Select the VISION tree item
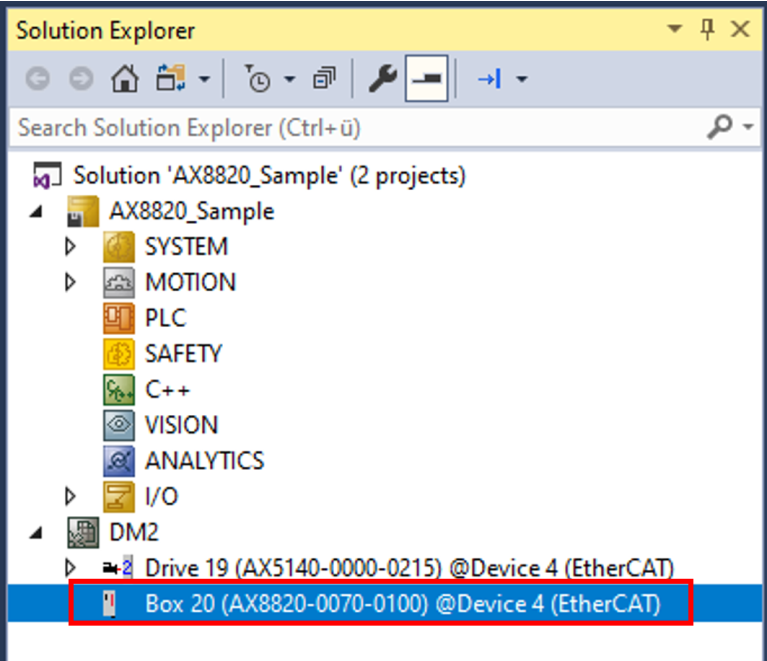 (x=181, y=425)
